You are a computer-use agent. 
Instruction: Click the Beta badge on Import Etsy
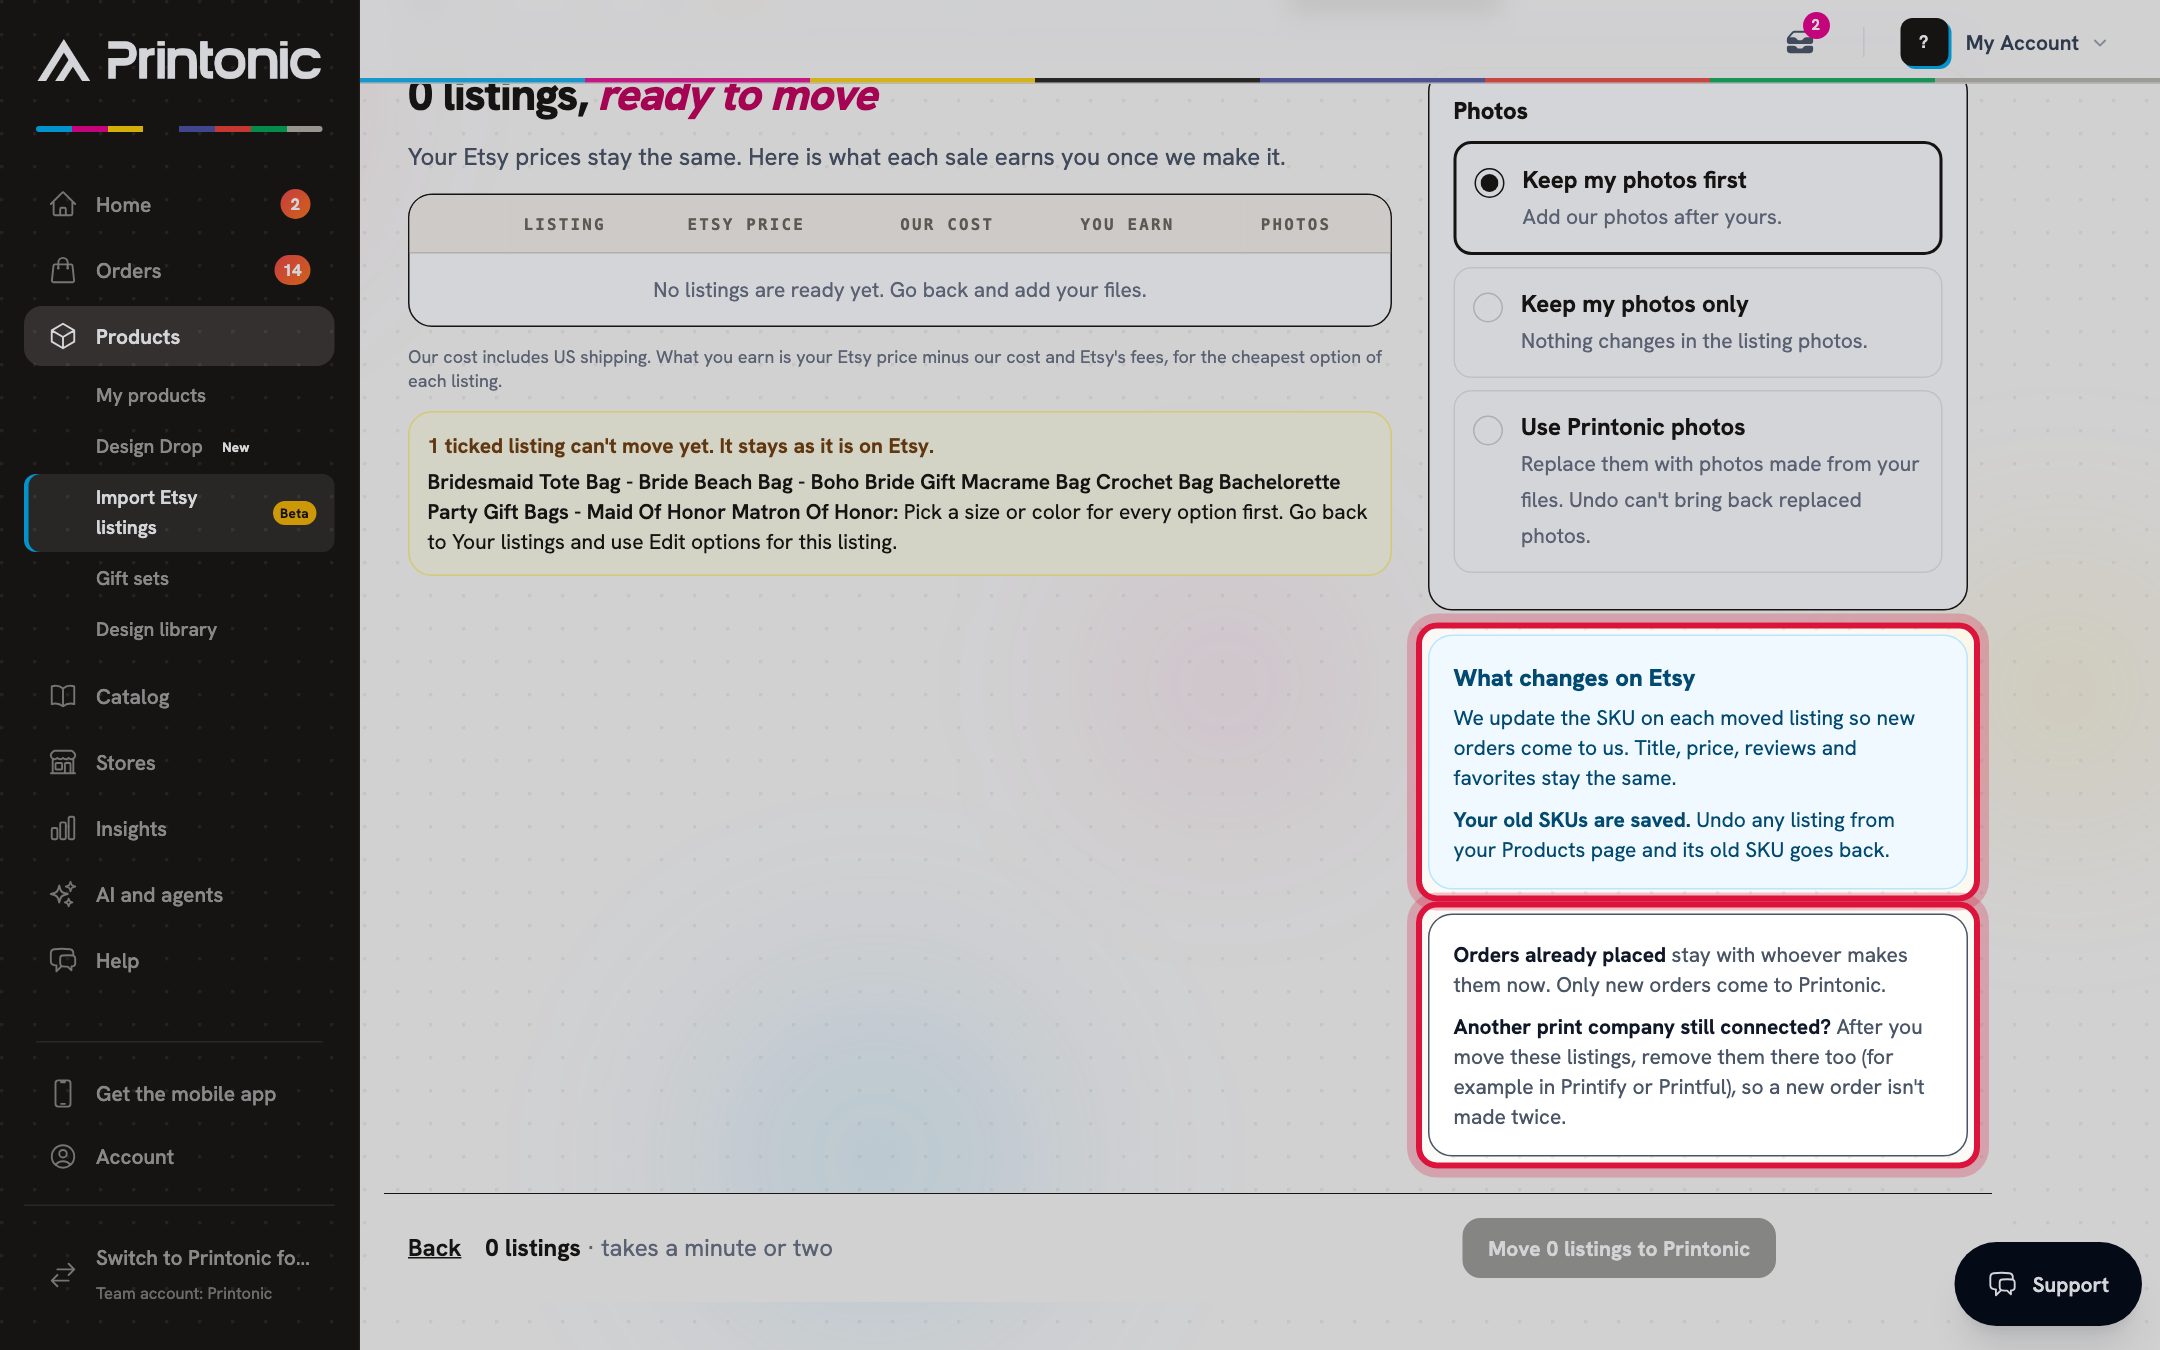[x=294, y=513]
